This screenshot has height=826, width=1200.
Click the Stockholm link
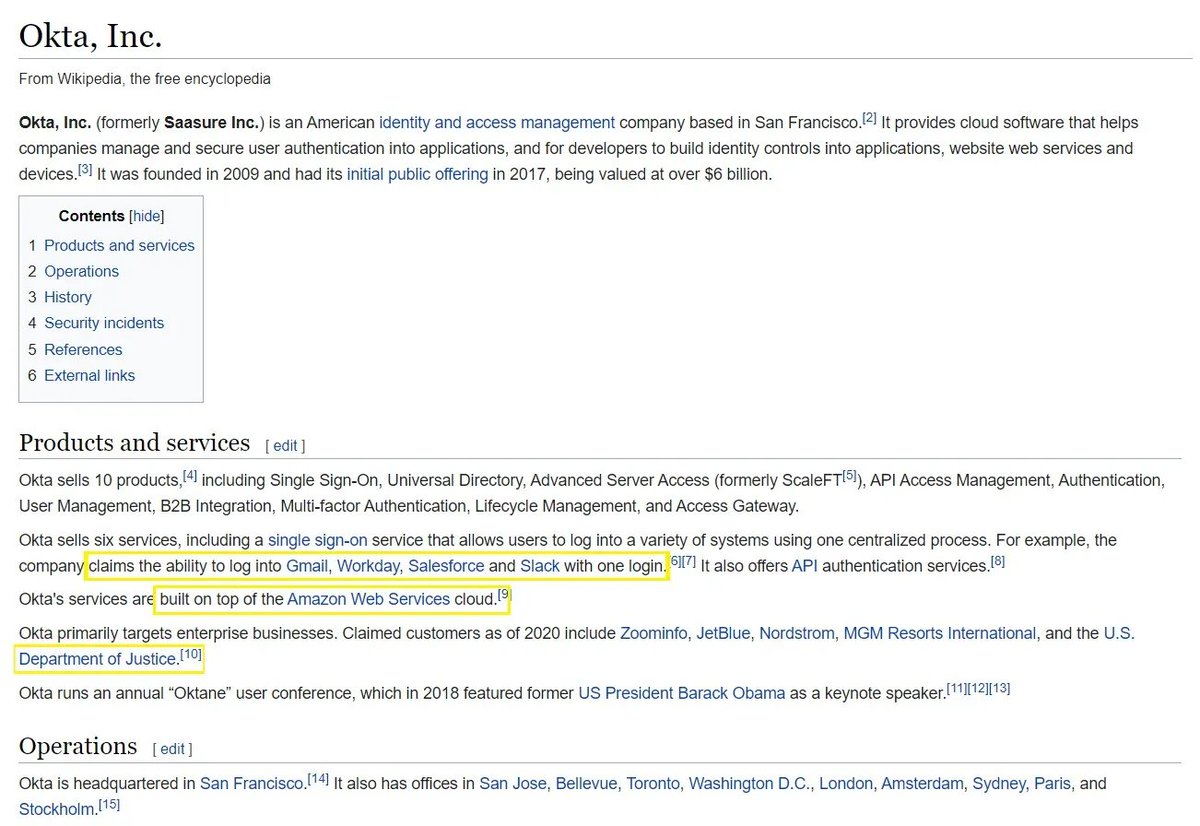click(57, 808)
